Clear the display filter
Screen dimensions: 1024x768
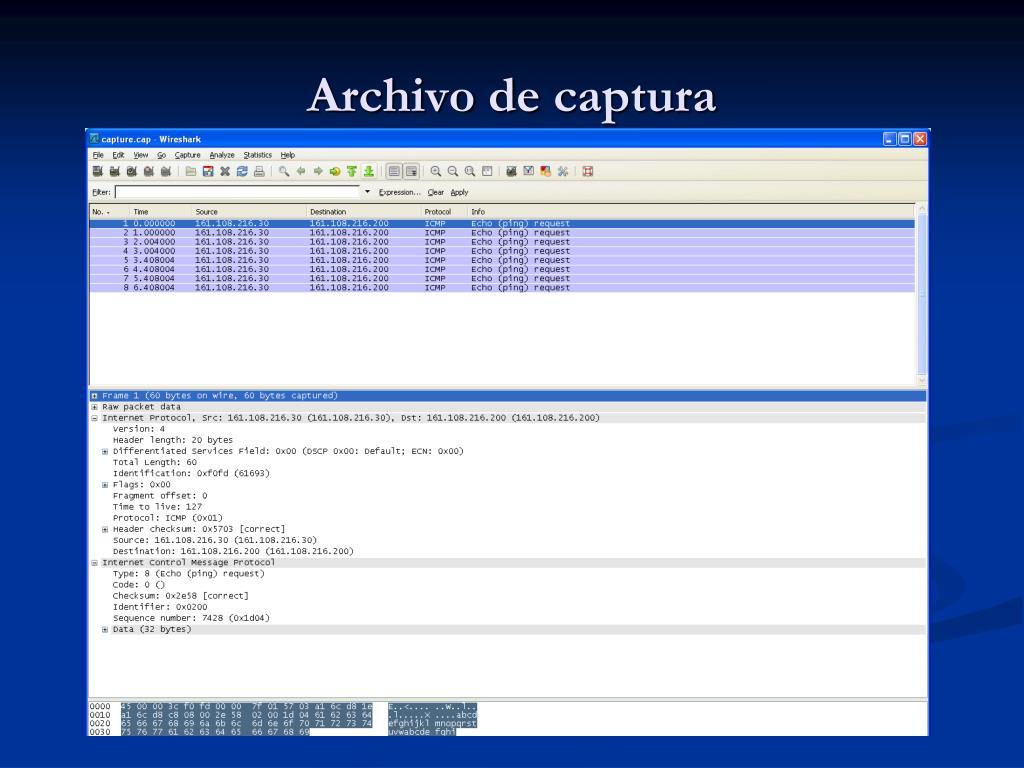(x=436, y=193)
